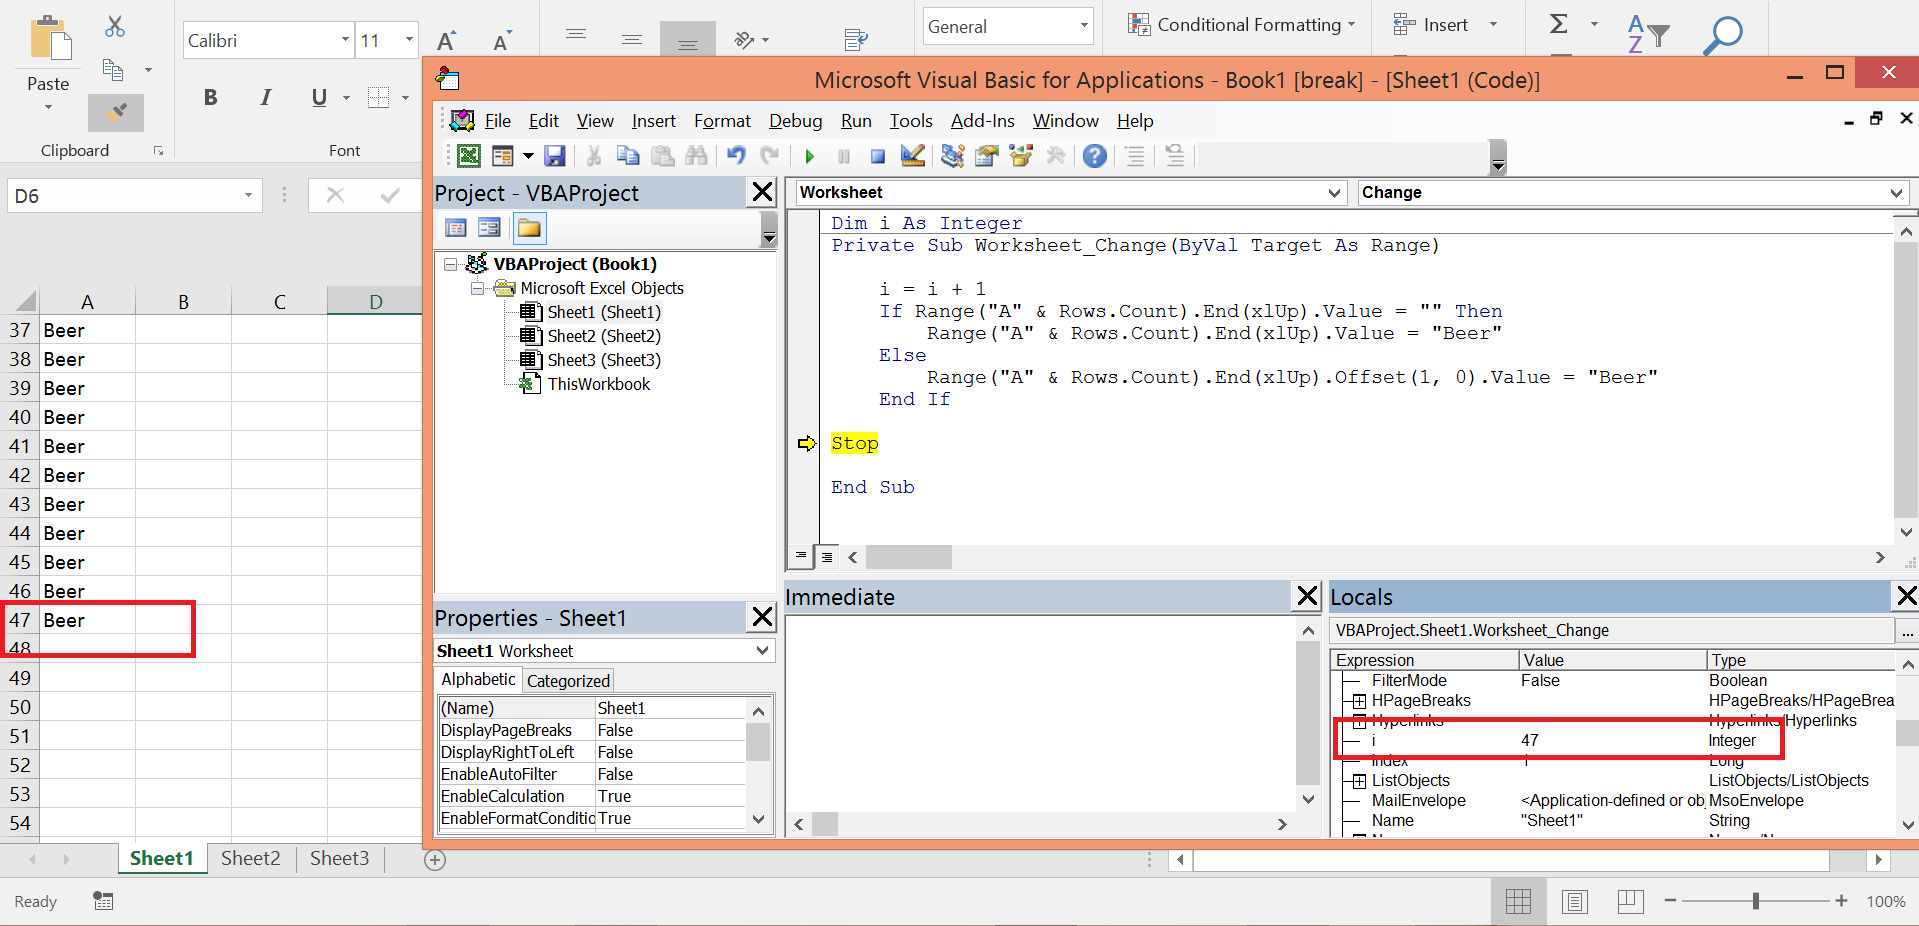The width and height of the screenshot is (1919, 926).
Task: Collapse the VBAProject (Book1) tree node
Action: point(451,264)
